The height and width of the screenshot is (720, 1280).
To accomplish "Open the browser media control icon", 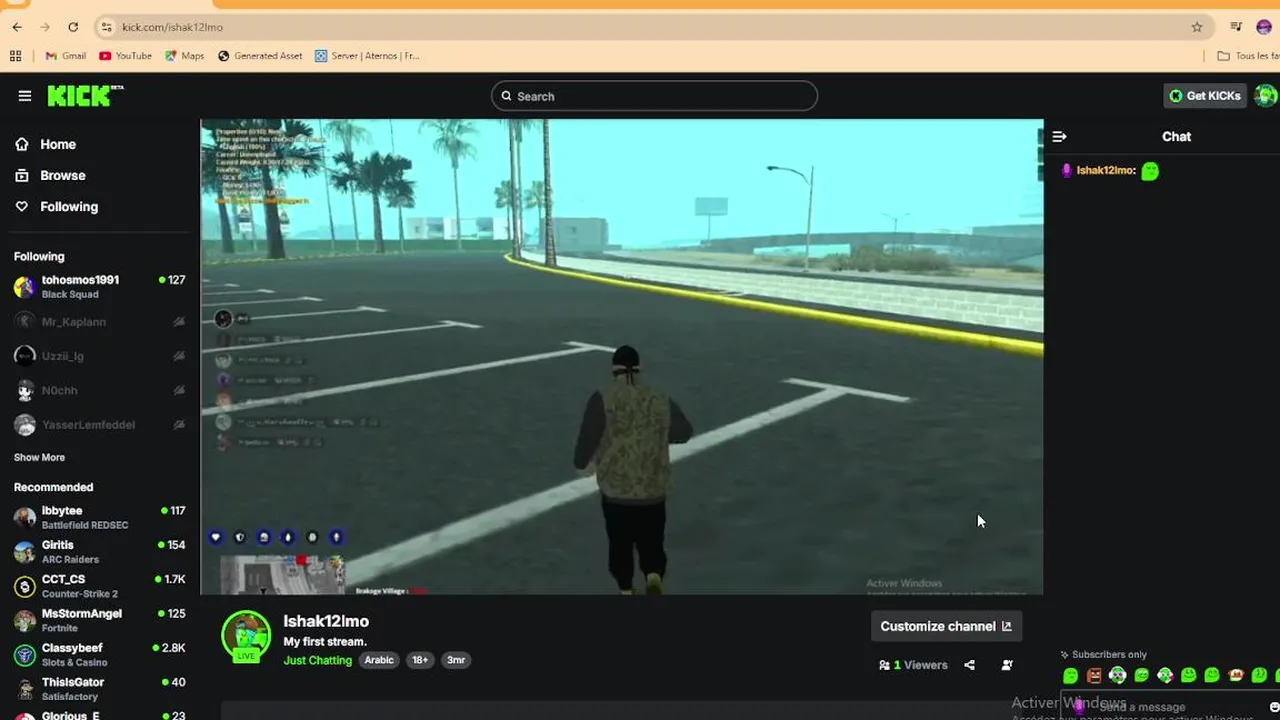I will point(1236,27).
